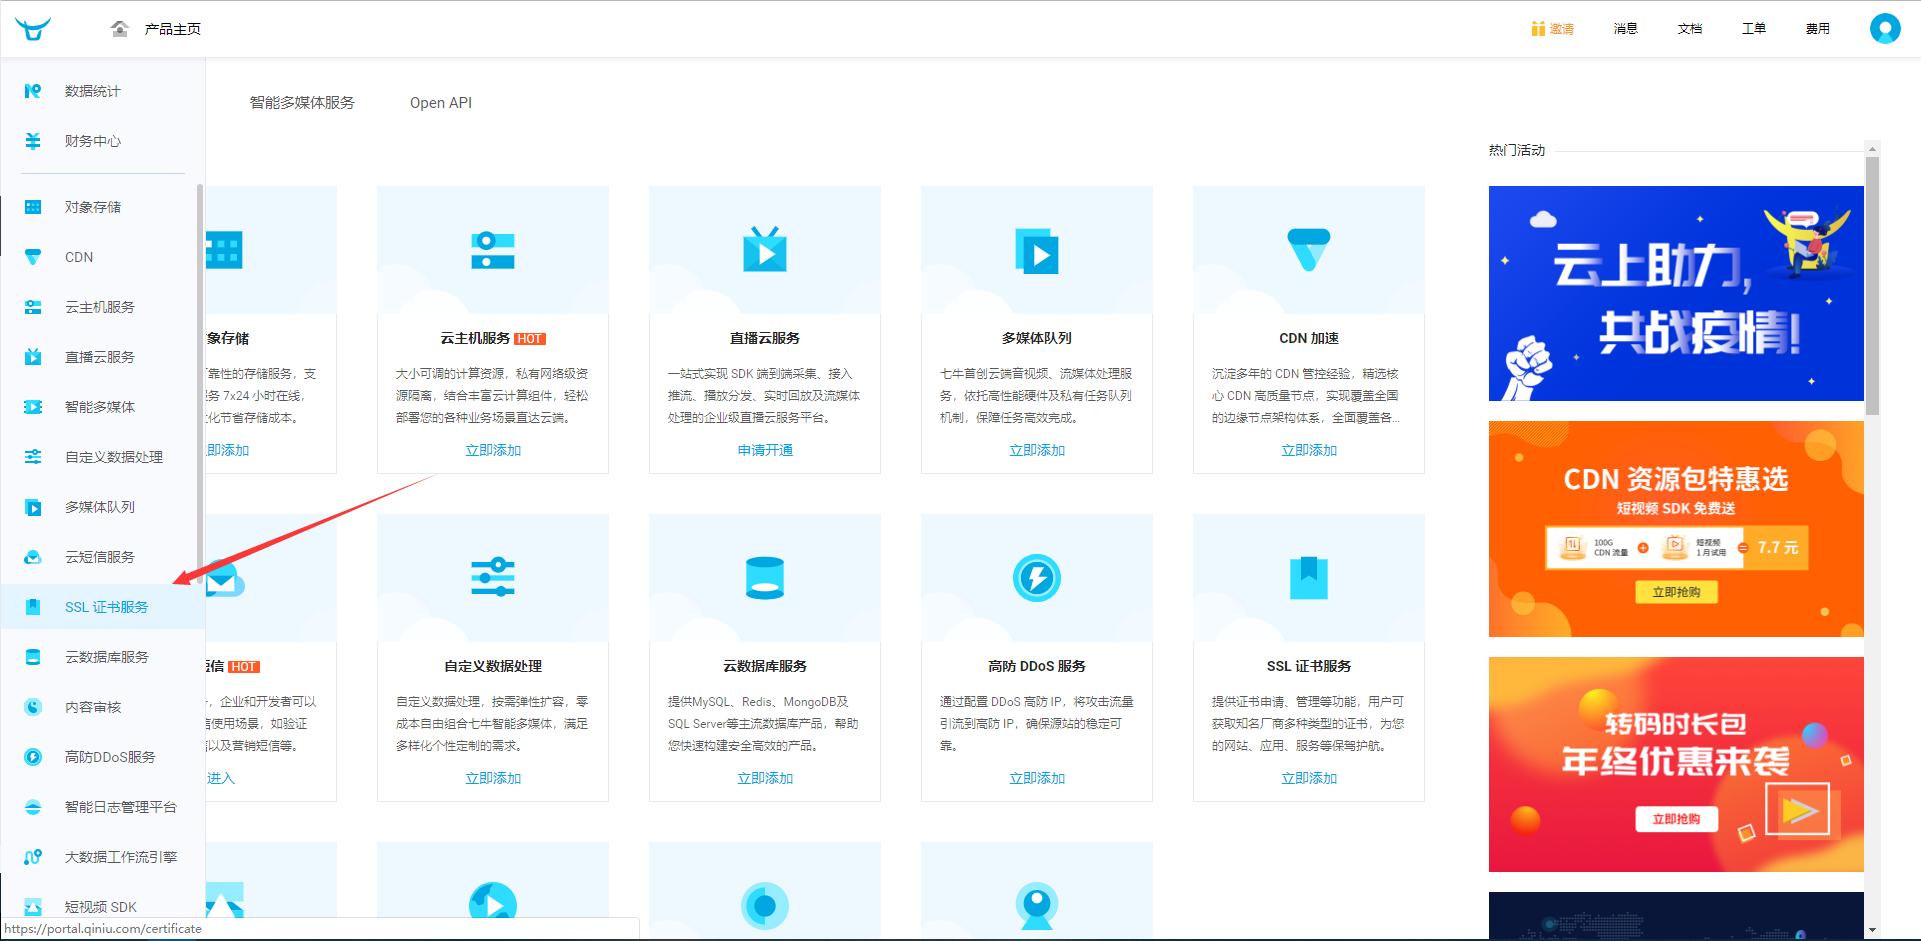Click the 云数据库服务 card cylinder icon

tap(765, 578)
